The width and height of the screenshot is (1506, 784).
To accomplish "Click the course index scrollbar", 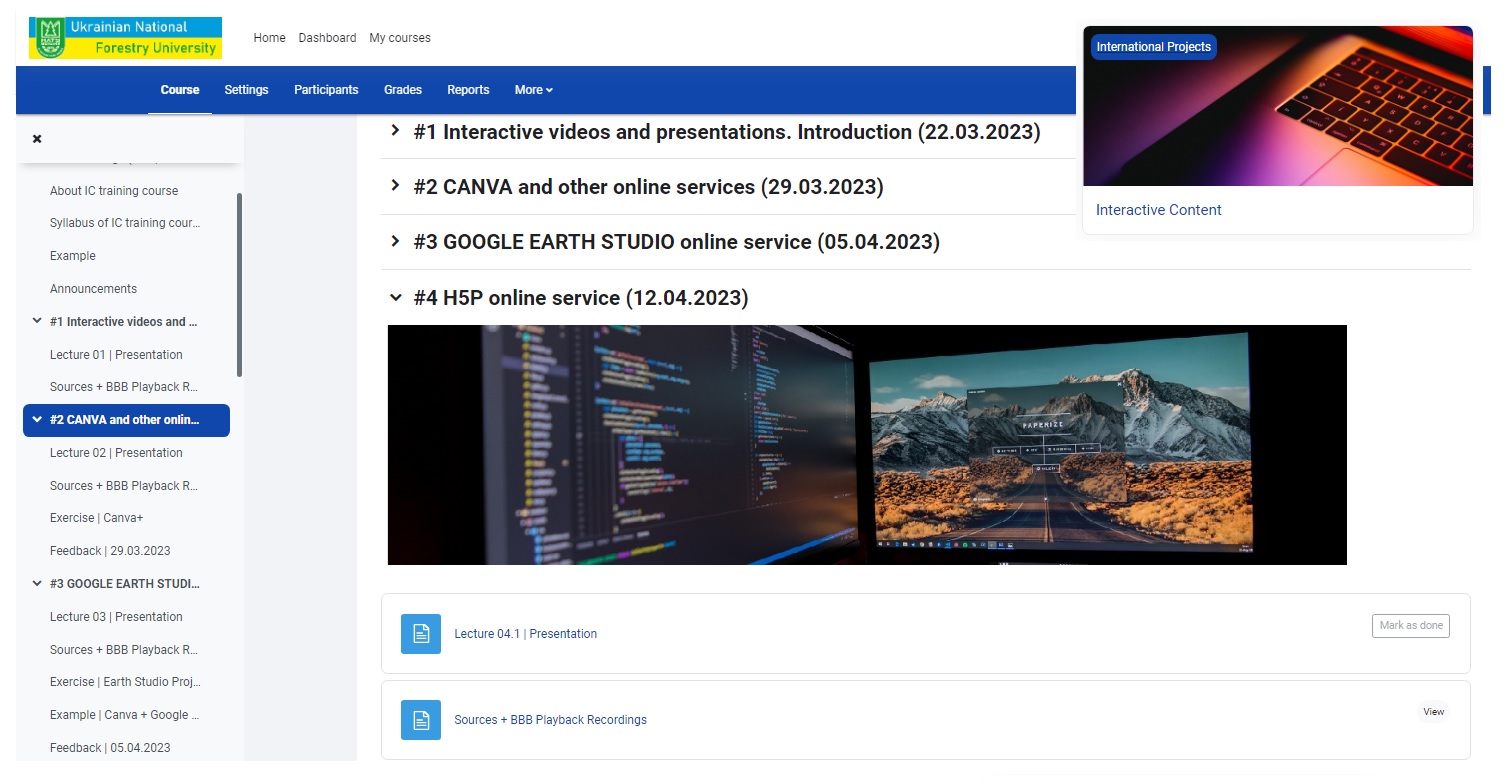I will click(x=239, y=285).
